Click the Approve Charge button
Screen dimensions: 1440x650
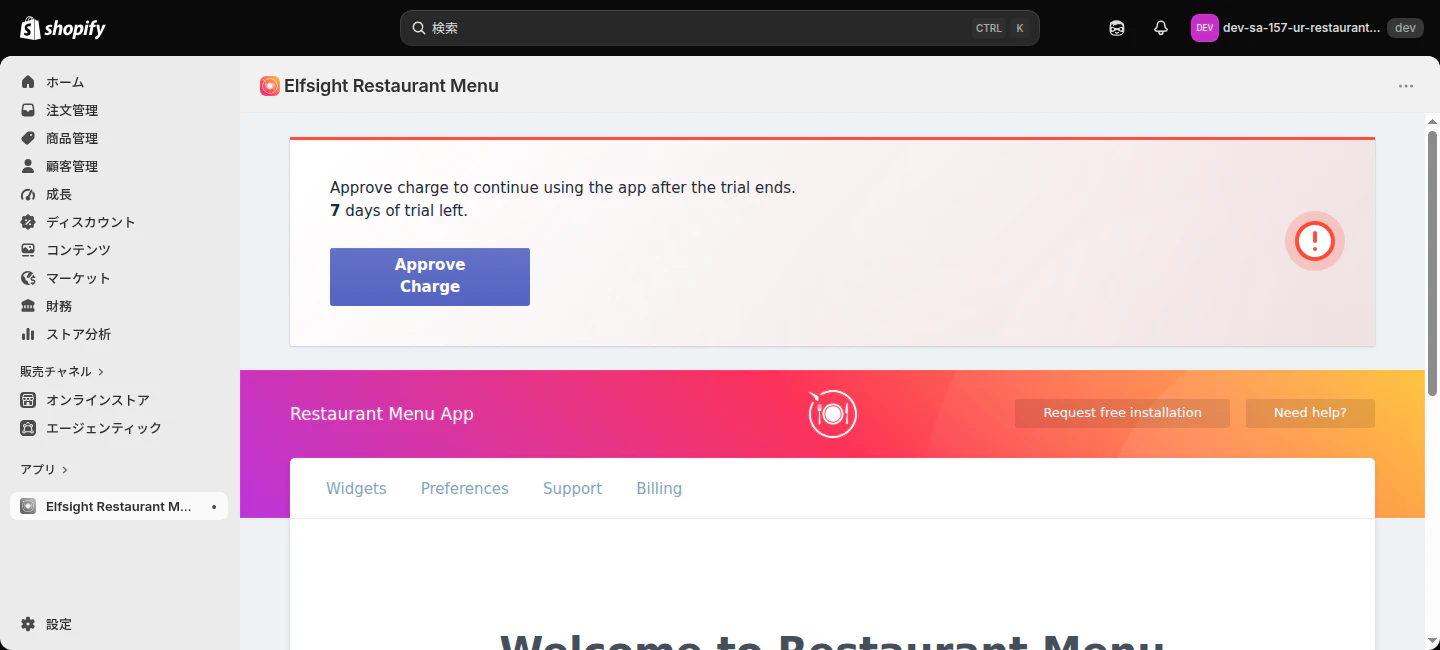(430, 277)
